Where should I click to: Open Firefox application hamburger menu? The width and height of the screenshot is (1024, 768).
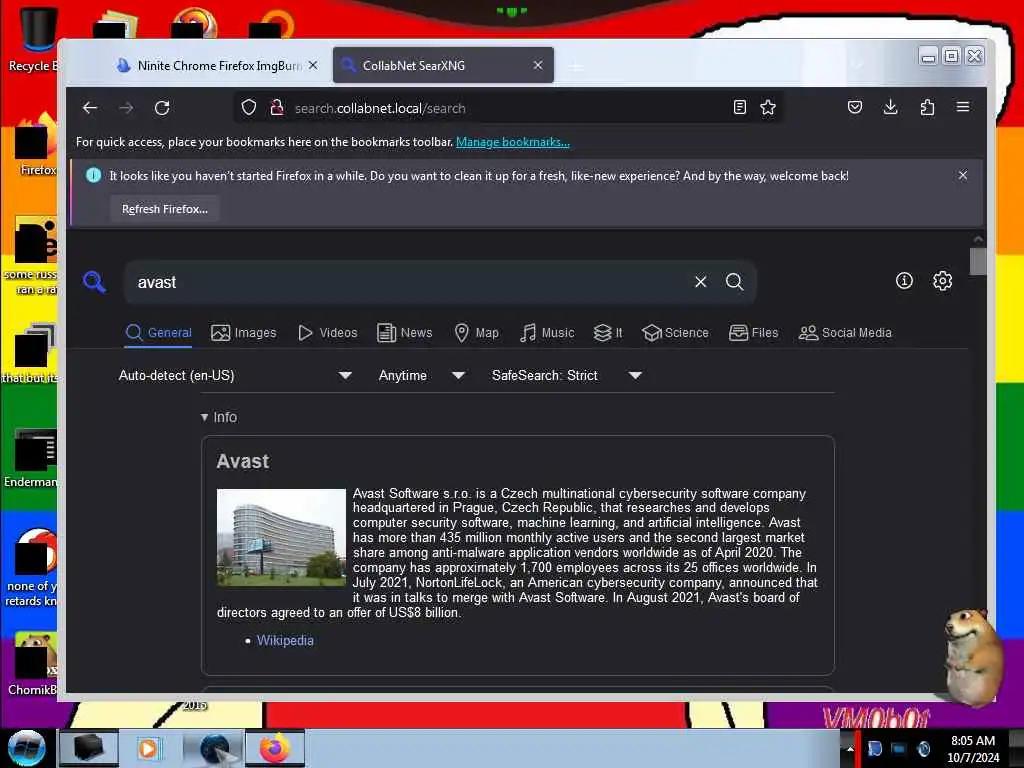[963, 107]
